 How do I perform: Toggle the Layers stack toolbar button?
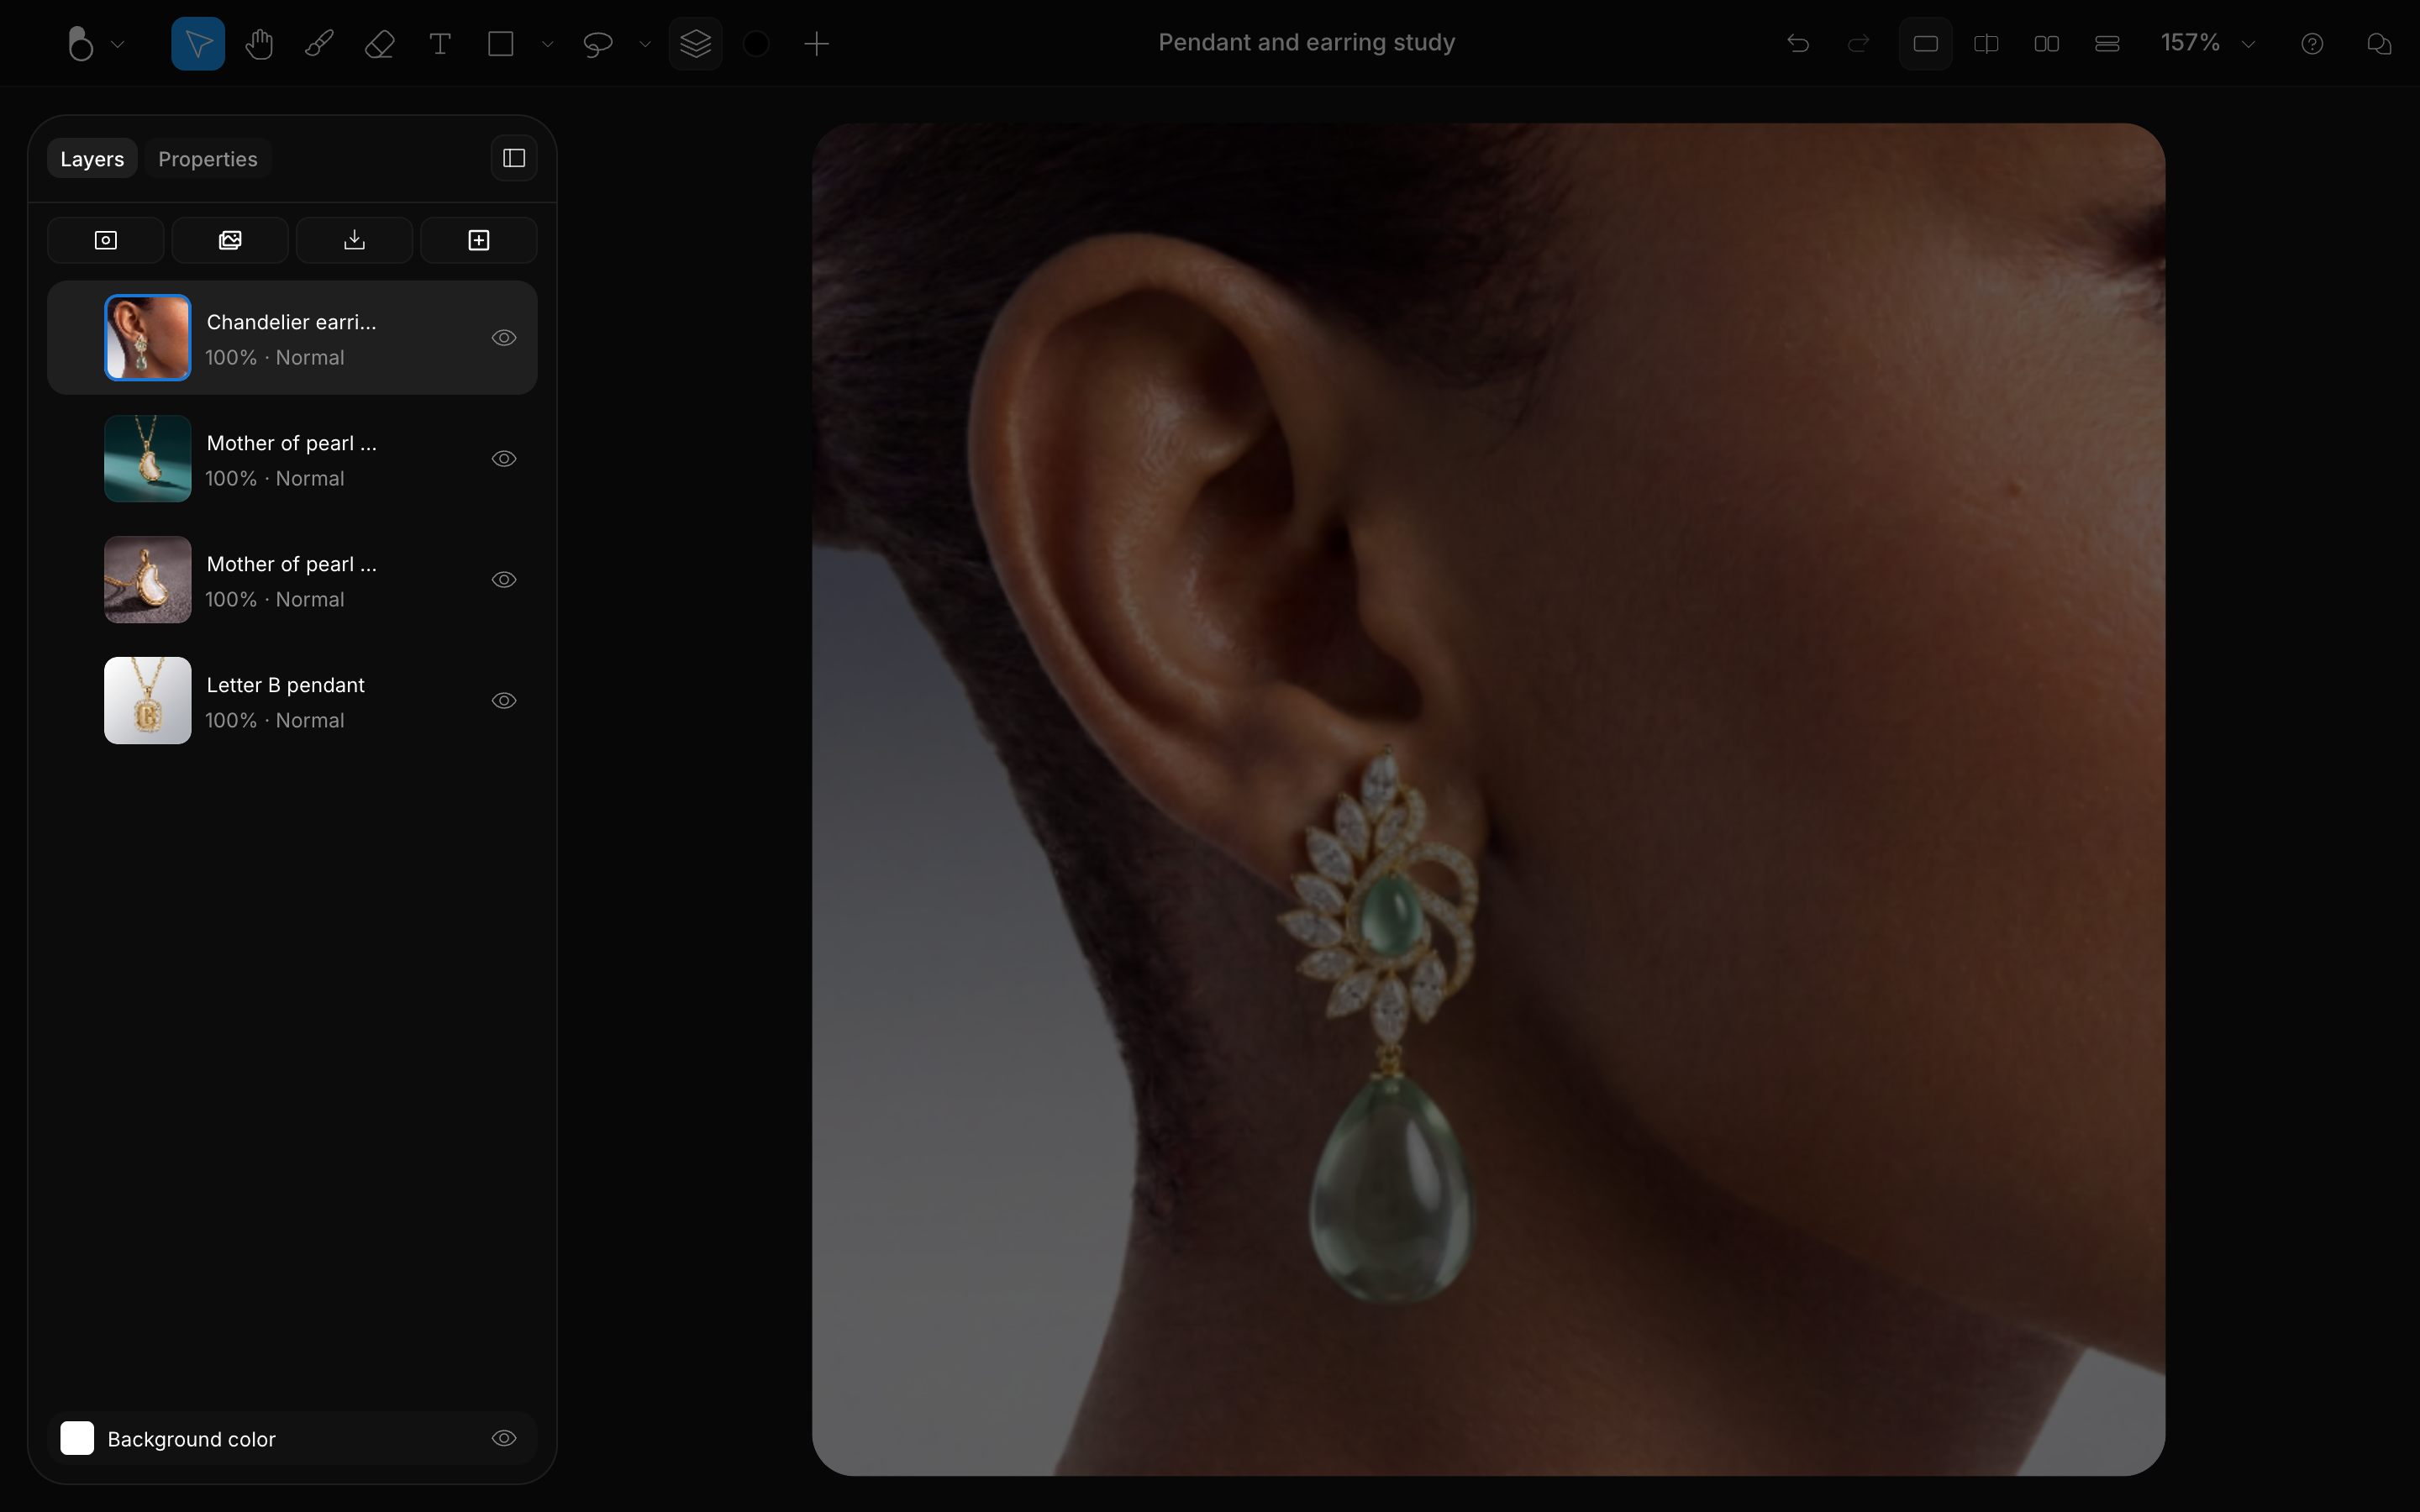(x=696, y=44)
